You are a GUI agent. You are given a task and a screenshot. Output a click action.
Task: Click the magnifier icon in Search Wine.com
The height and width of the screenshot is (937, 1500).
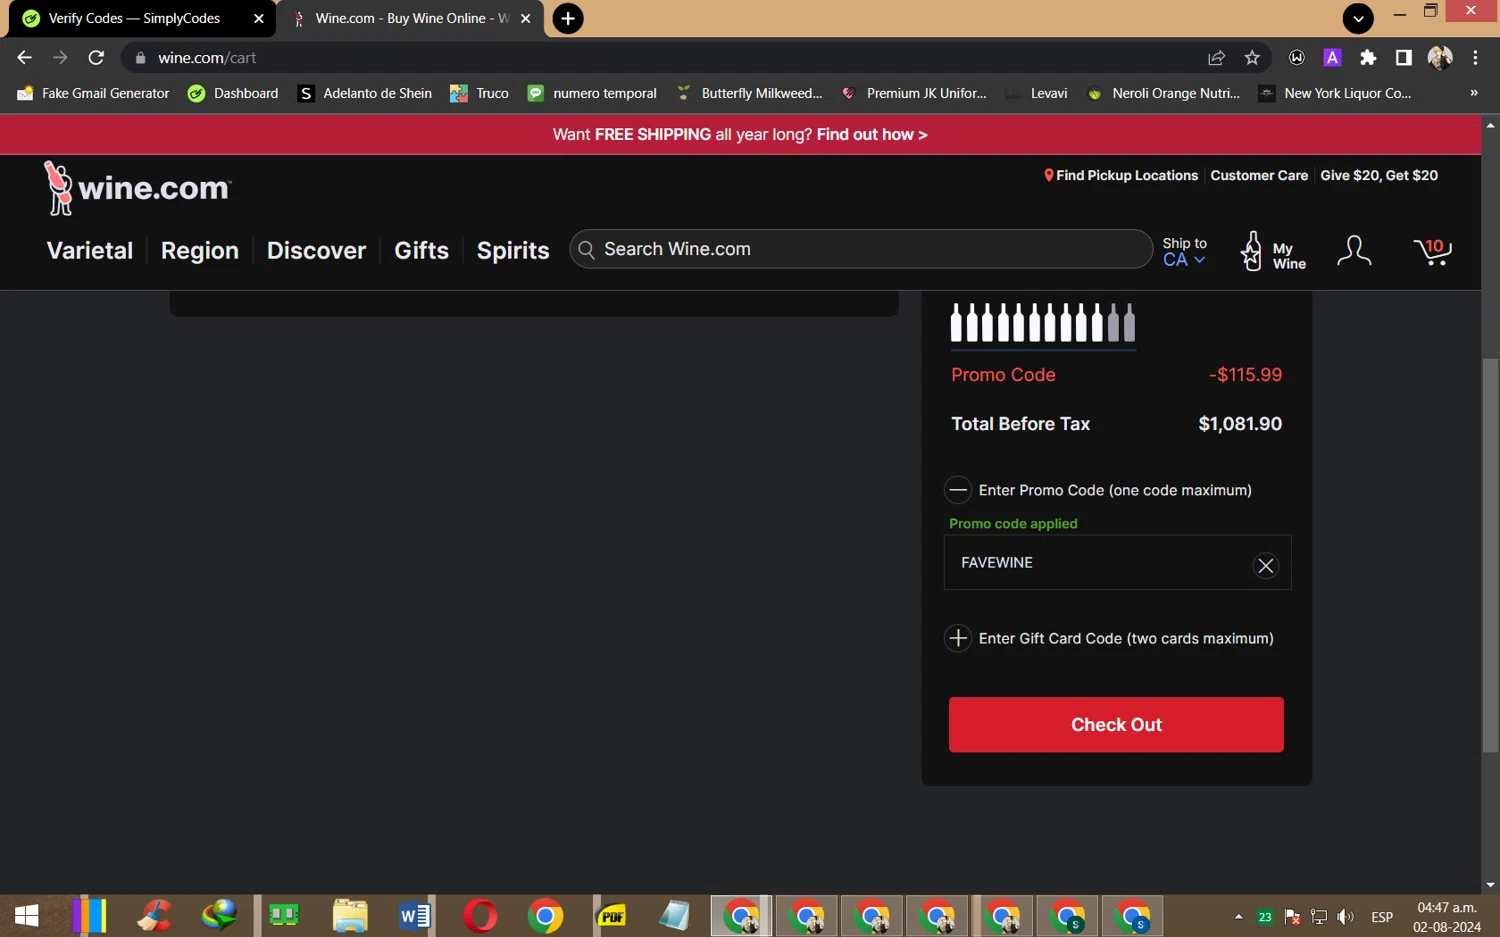pos(587,250)
